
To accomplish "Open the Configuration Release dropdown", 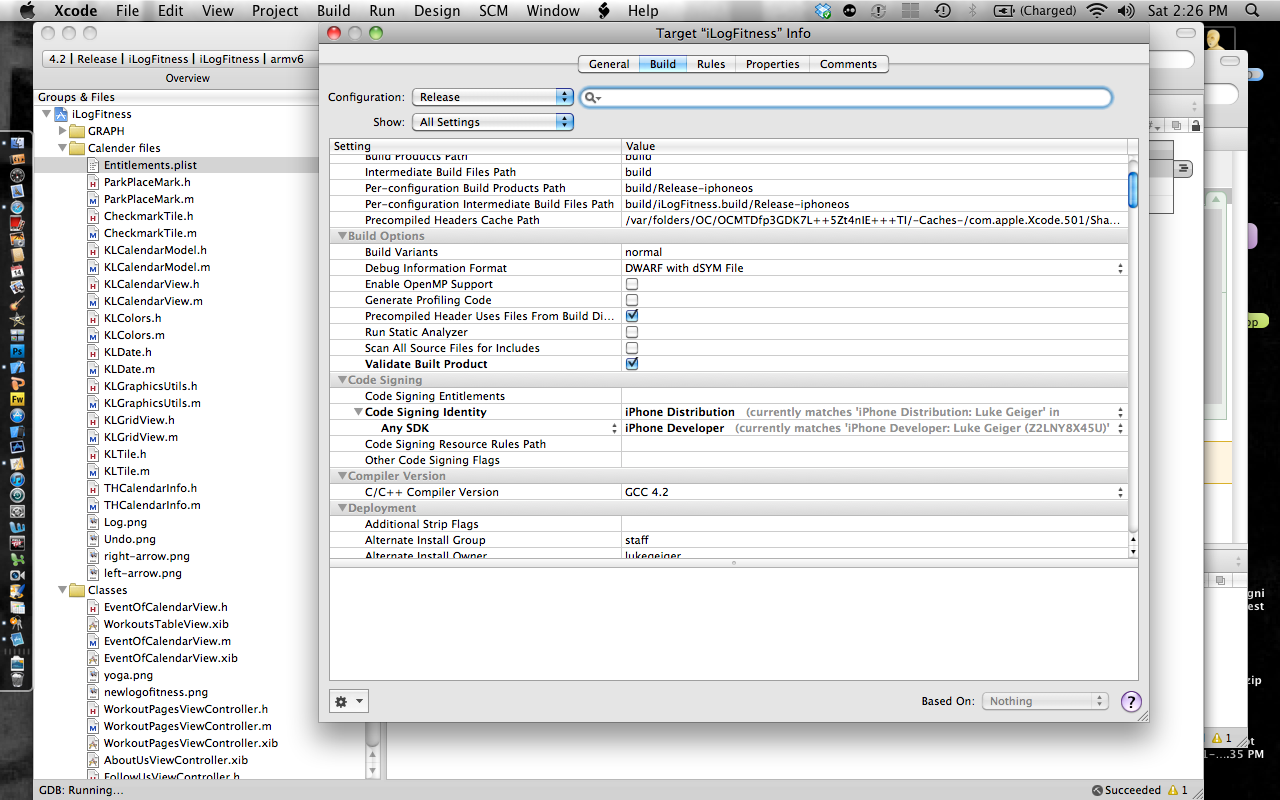I will (x=492, y=97).
